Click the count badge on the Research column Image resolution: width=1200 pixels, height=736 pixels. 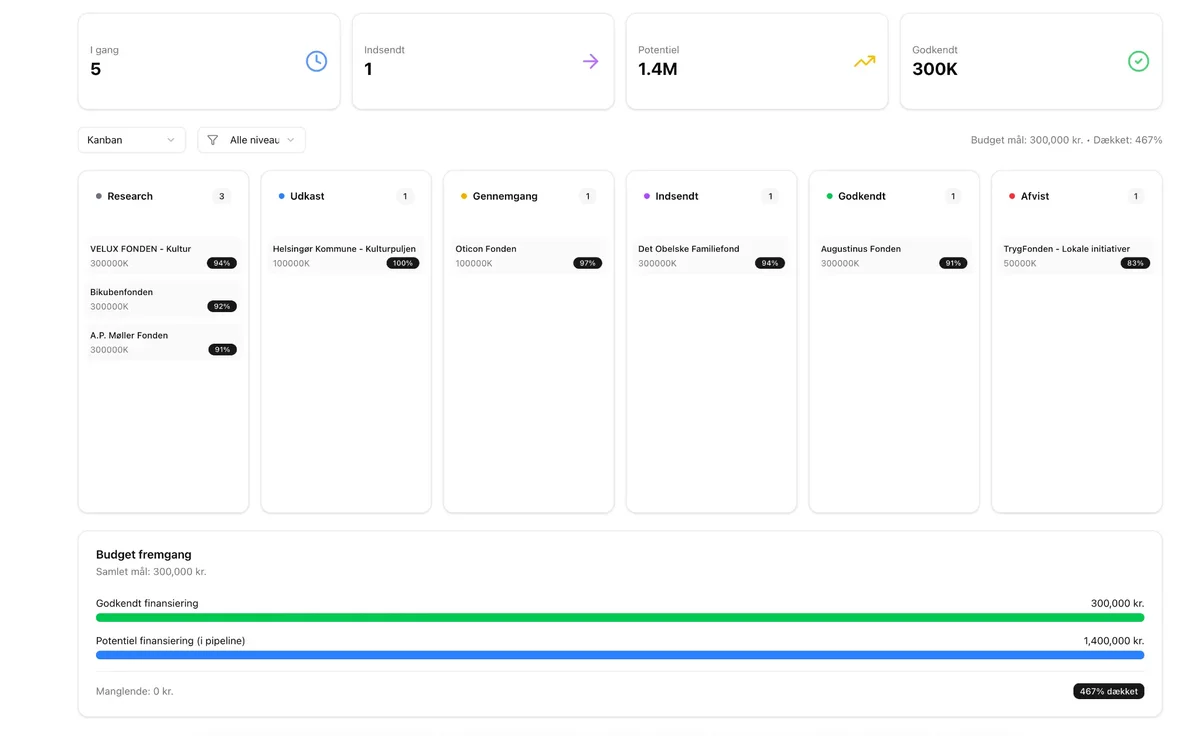221,196
